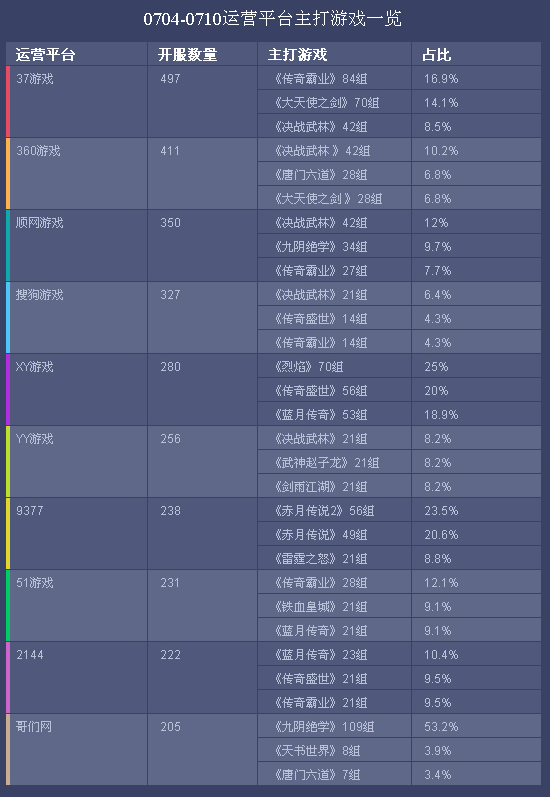The image size is (550, 797).
Task: Click the 0704-0710运营平台主打游戏一览 title
Action: (272, 19)
